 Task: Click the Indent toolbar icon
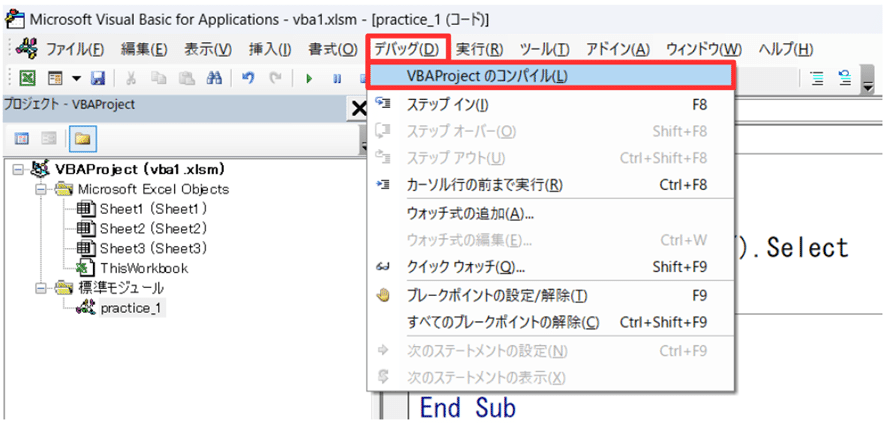(816, 79)
